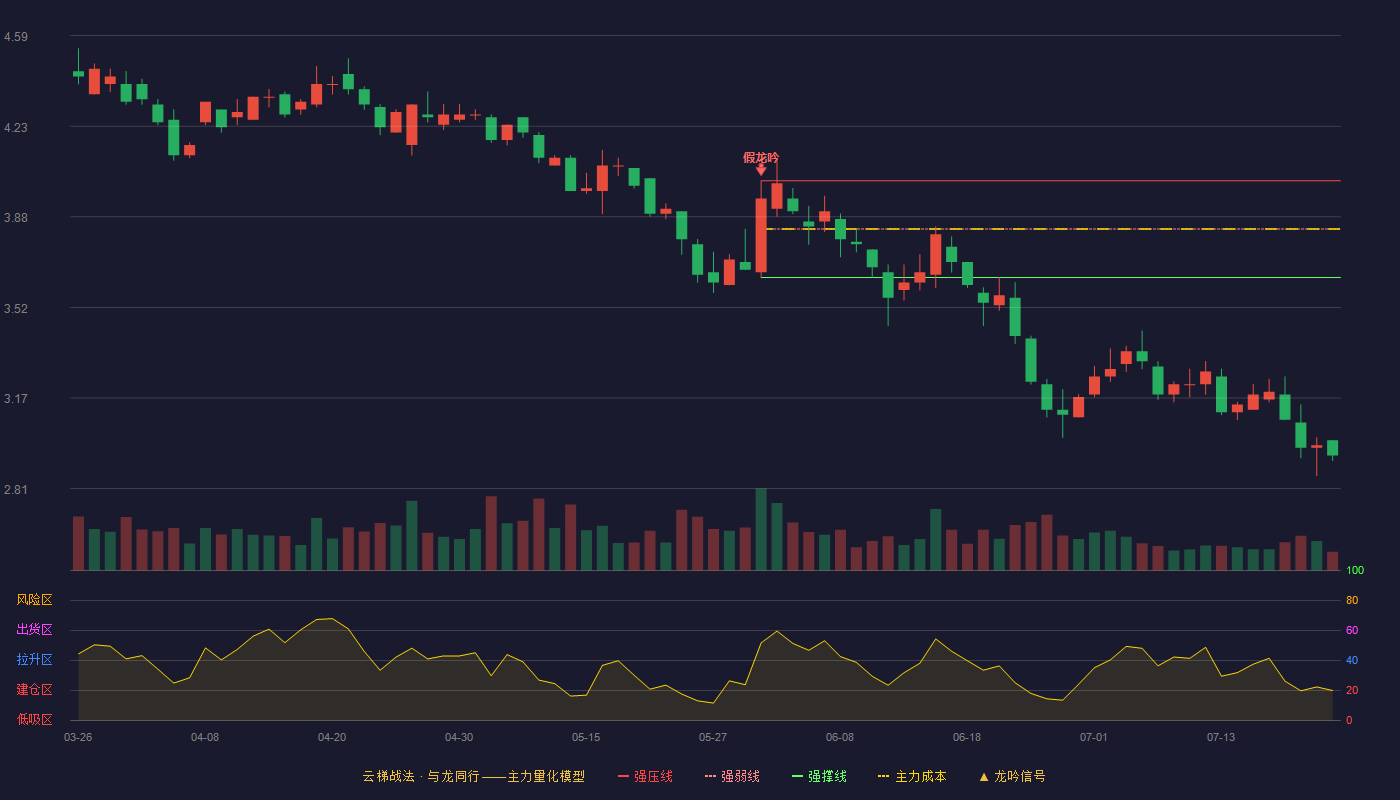The height and width of the screenshot is (800, 1400).
Task: Toggle the 强弱线 legend entry
Action: tap(732, 776)
